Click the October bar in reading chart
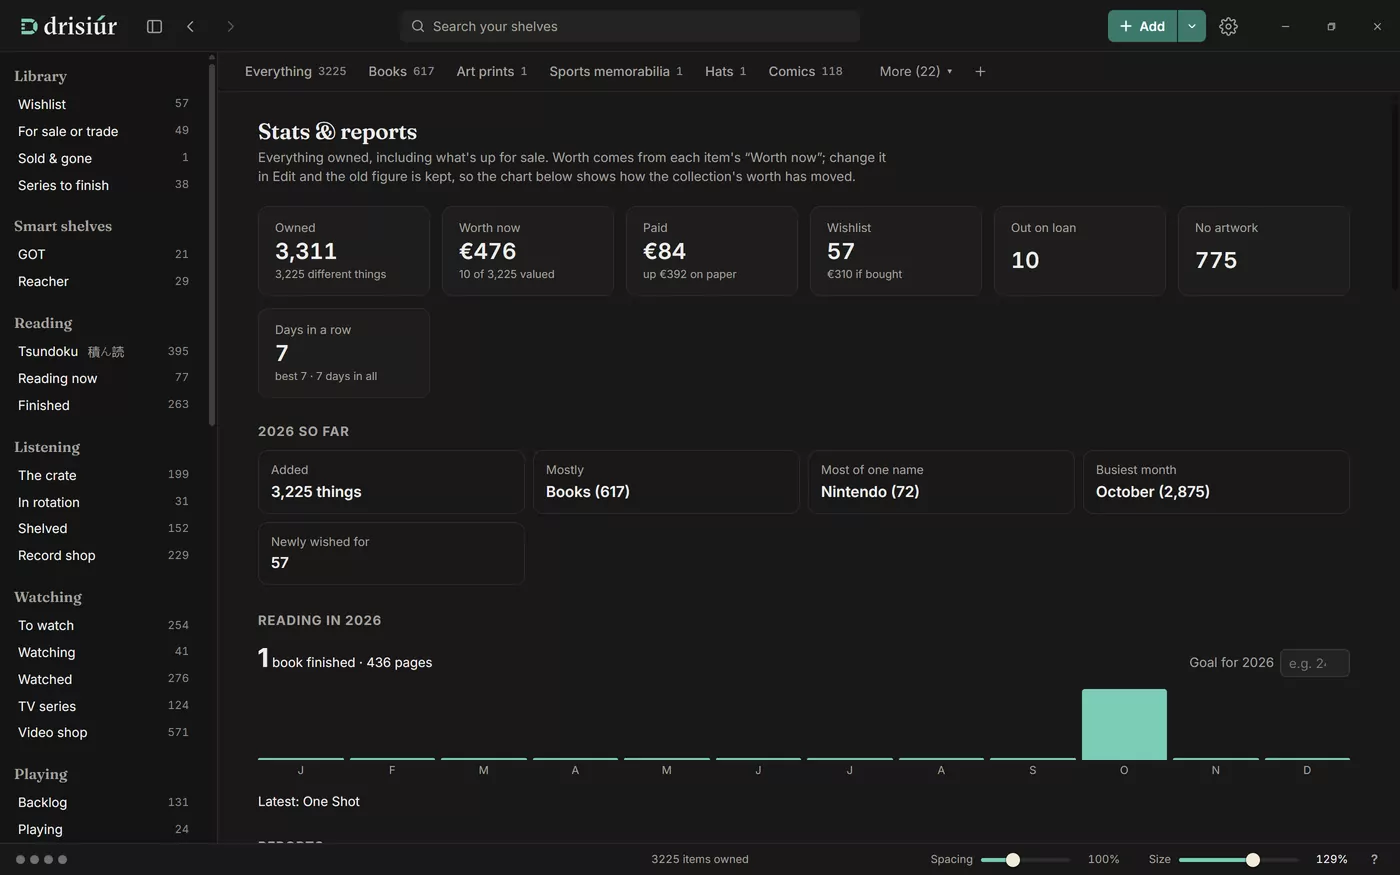The height and width of the screenshot is (875, 1400). (1124, 724)
